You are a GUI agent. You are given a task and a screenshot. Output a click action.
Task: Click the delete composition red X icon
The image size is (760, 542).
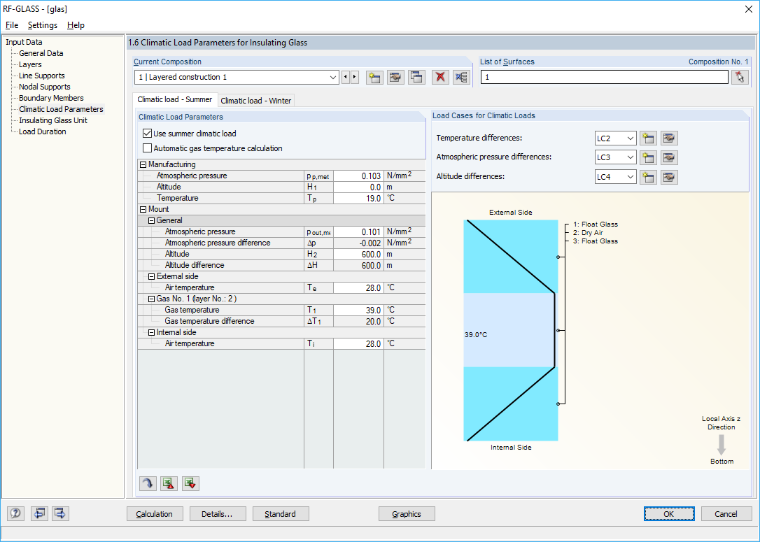(x=440, y=78)
